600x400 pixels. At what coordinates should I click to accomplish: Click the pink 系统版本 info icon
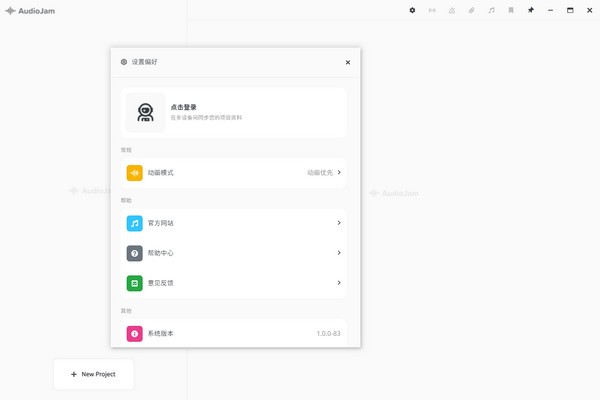tap(134, 333)
